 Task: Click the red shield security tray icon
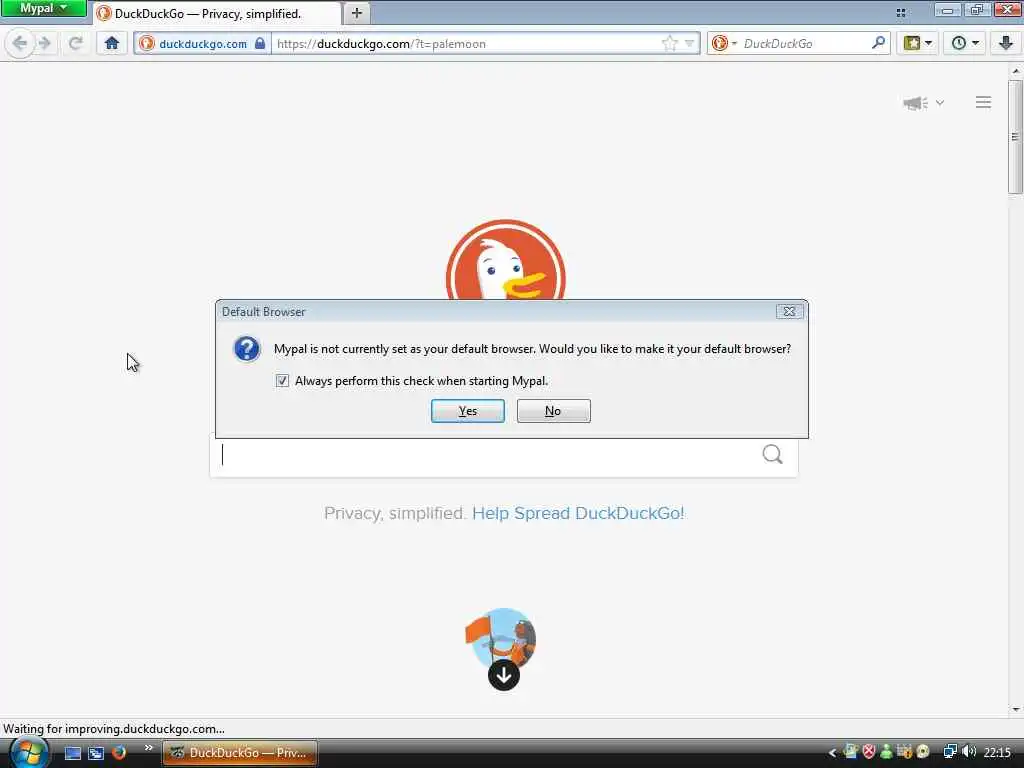869,752
